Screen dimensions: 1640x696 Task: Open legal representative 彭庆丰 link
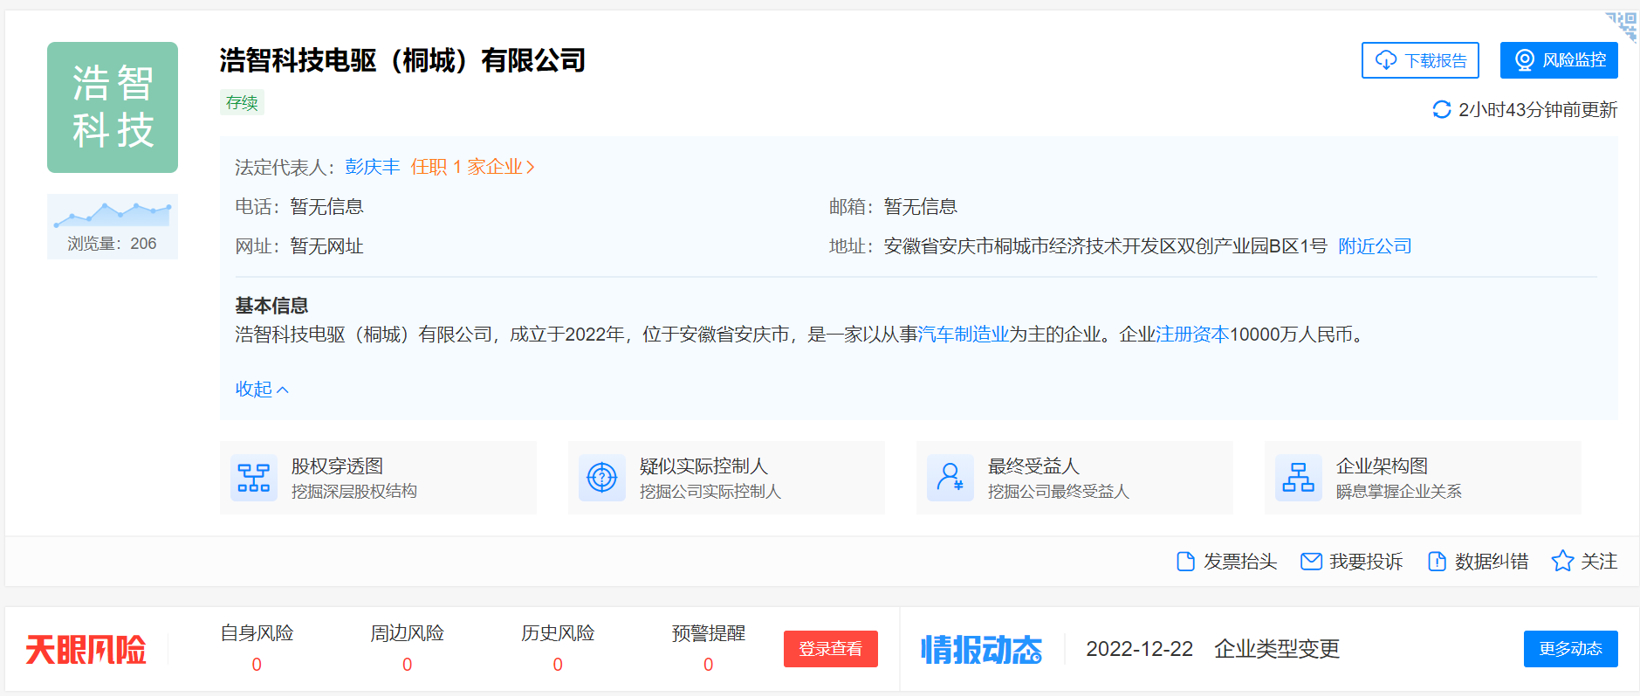372,167
